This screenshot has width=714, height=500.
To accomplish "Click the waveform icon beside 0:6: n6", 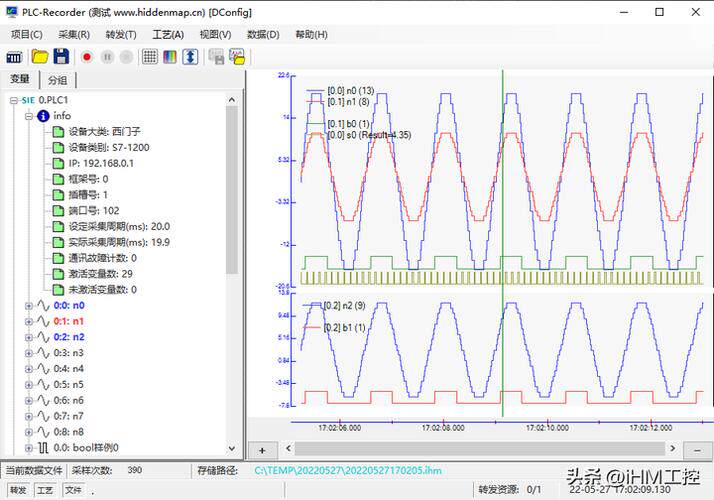I will pyautogui.click(x=43, y=400).
